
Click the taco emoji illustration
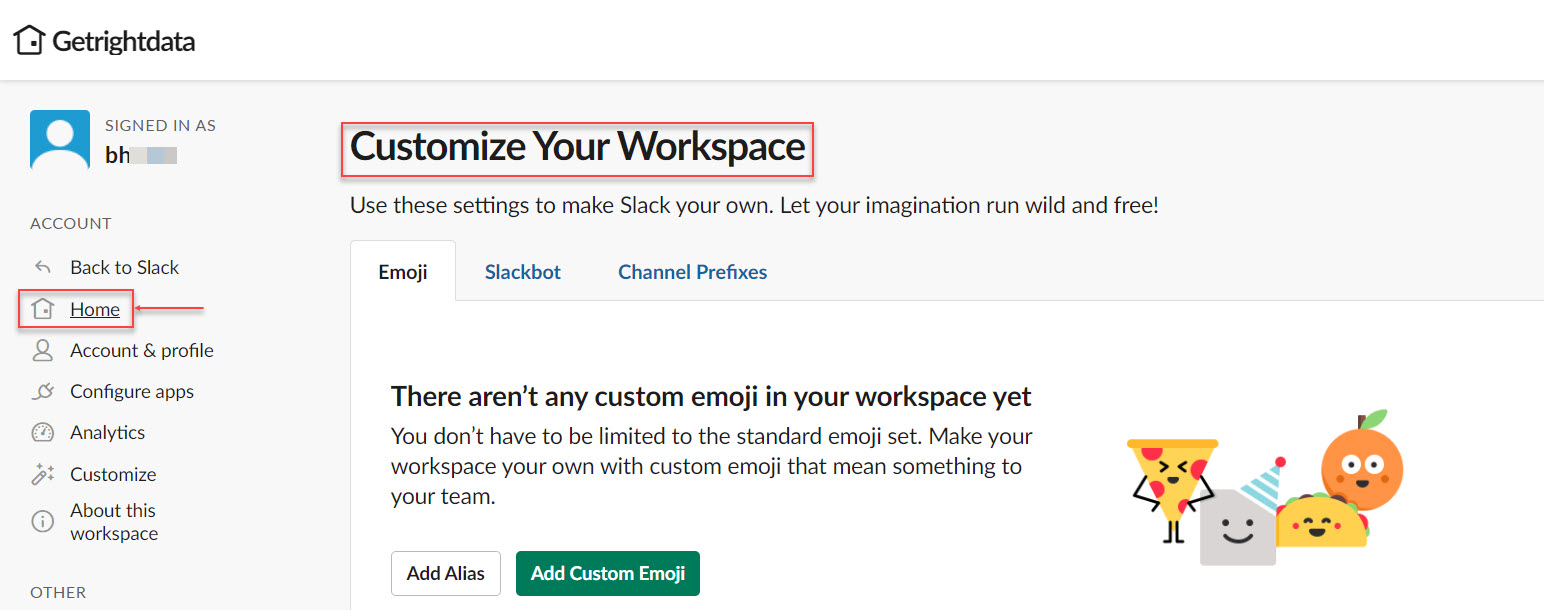coord(1322,521)
